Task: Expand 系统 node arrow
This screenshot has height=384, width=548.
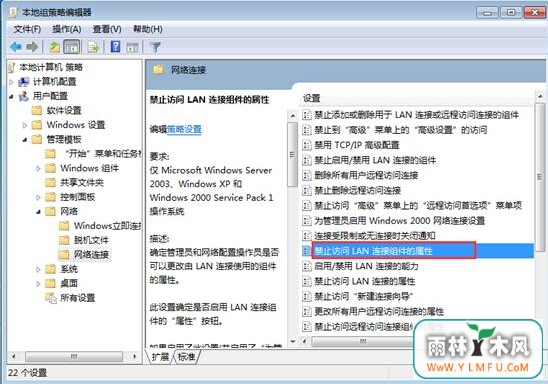Action: (x=38, y=269)
